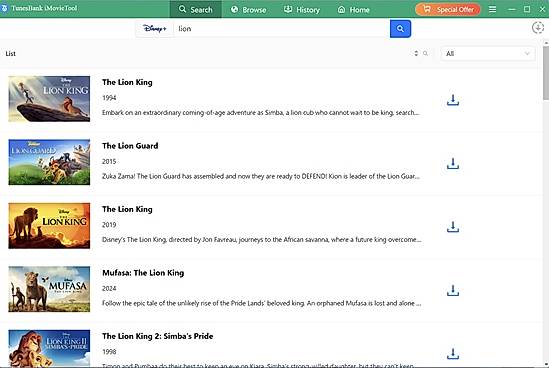This screenshot has height=368, width=549.
Task: Switch to the Browse tab
Action: [x=248, y=9]
